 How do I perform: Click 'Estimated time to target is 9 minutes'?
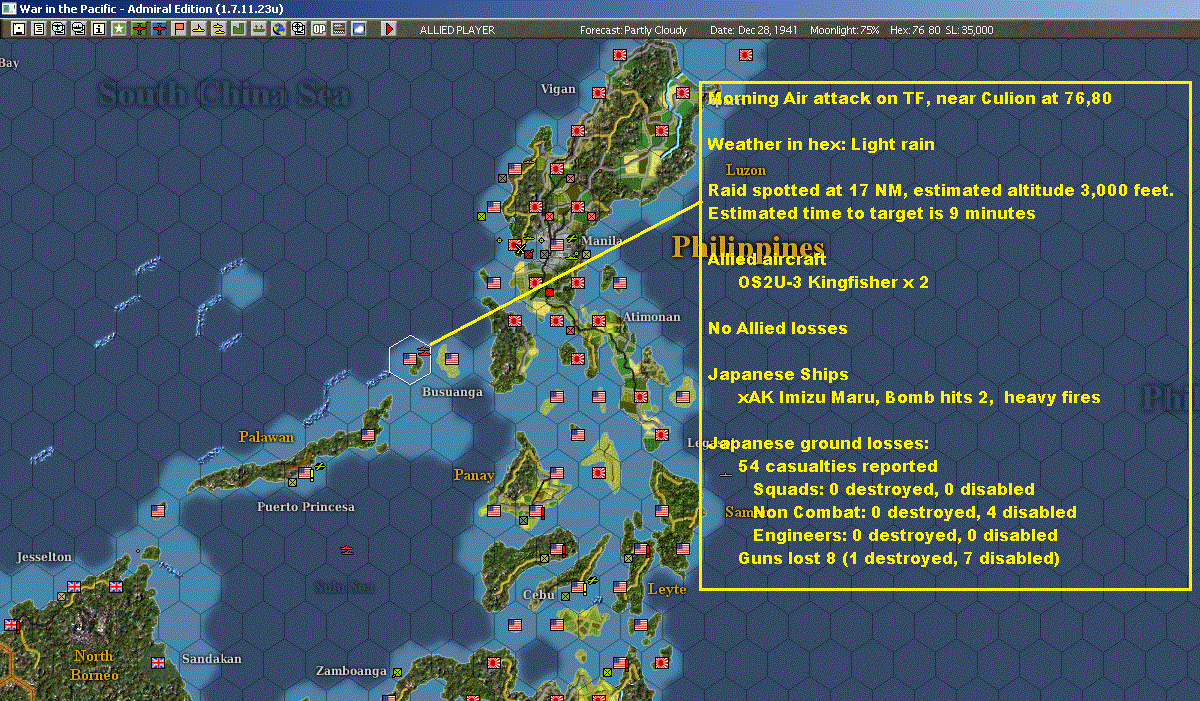point(871,214)
